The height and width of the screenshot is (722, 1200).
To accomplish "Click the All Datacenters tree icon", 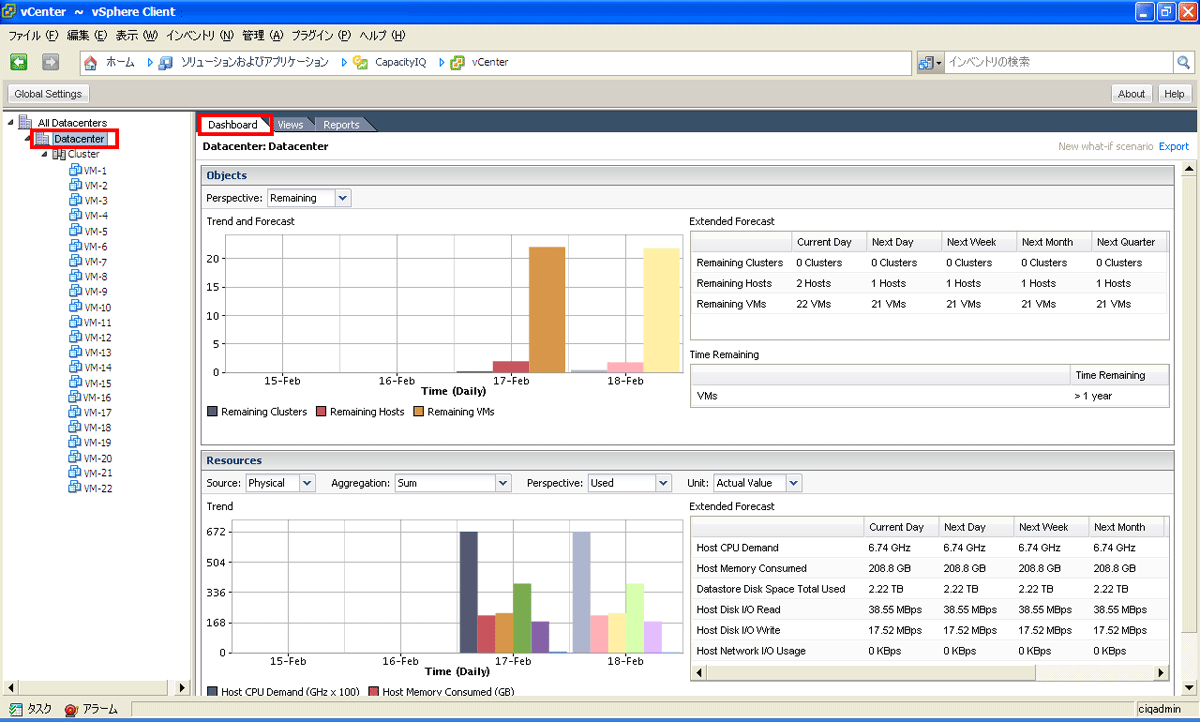I will point(26,123).
